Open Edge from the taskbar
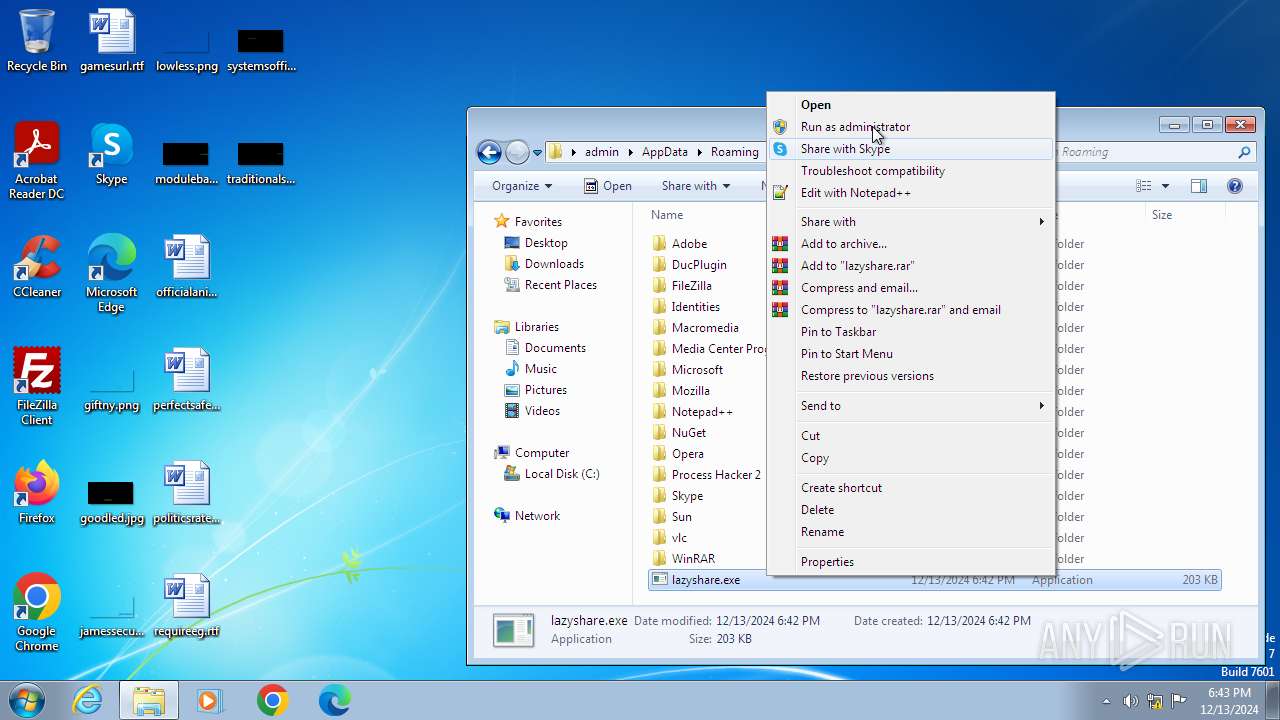Image resolution: width=1280 pixels, height=720 pixels. tap(334, 700)
